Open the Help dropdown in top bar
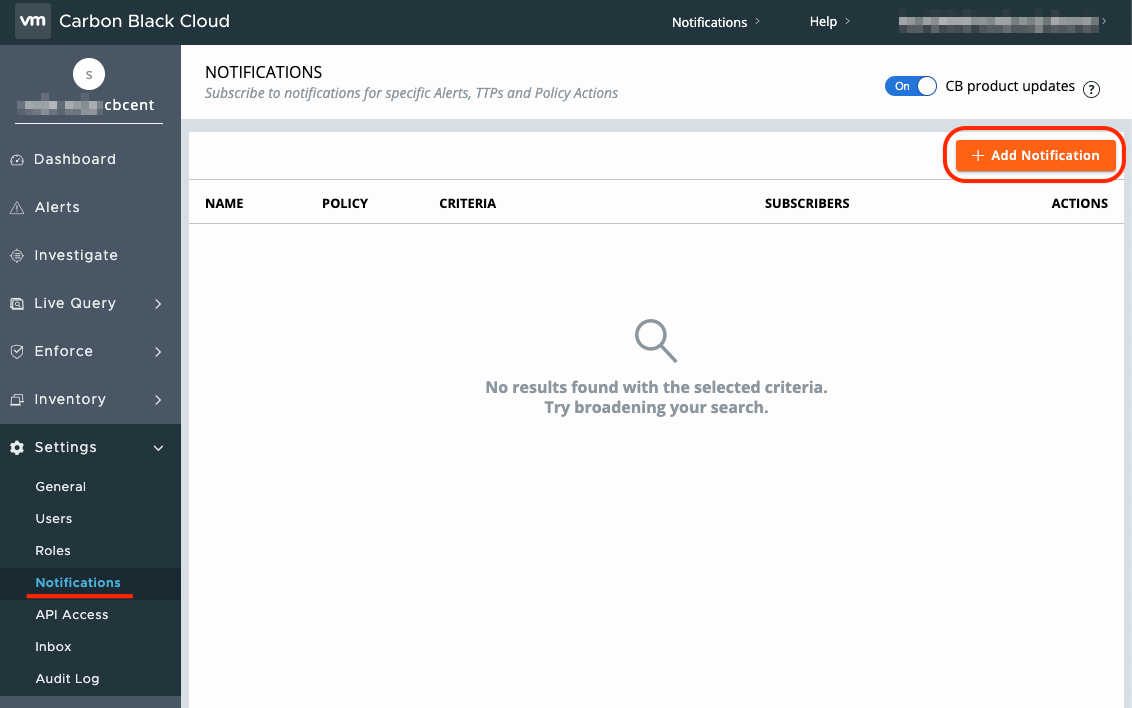Image resolution: width=1132 pixels, height=708 pixels. pos(830,22)
